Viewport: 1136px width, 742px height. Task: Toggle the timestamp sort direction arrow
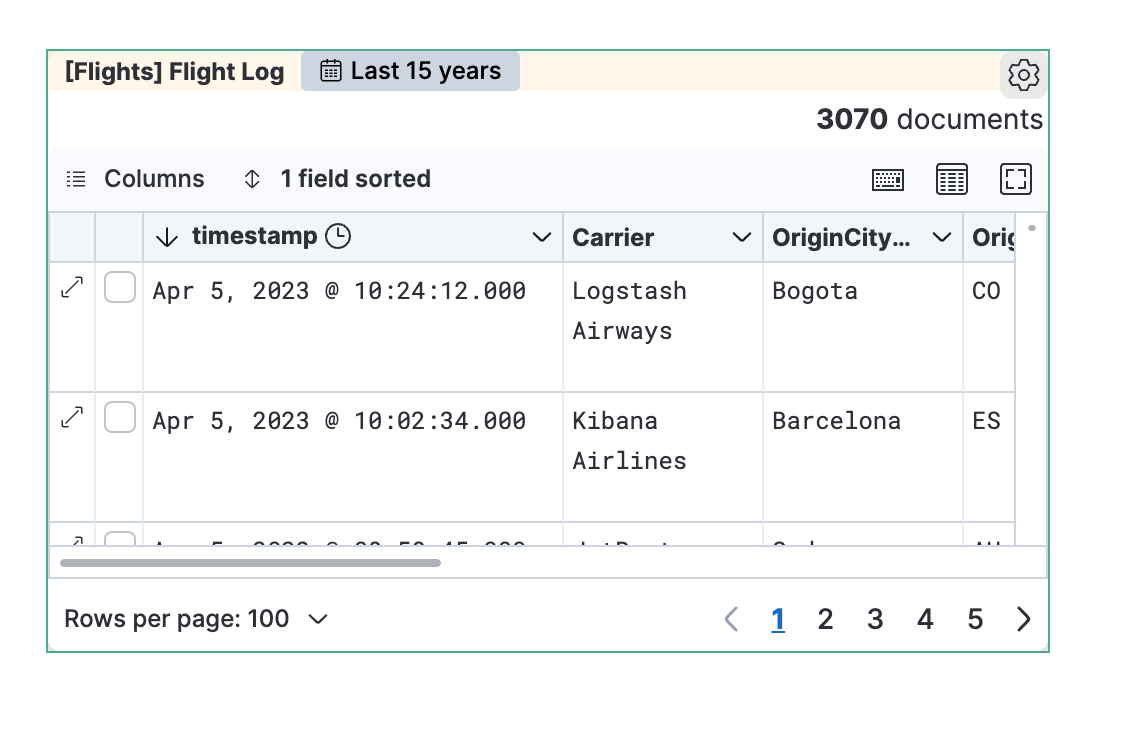(167, 236)
